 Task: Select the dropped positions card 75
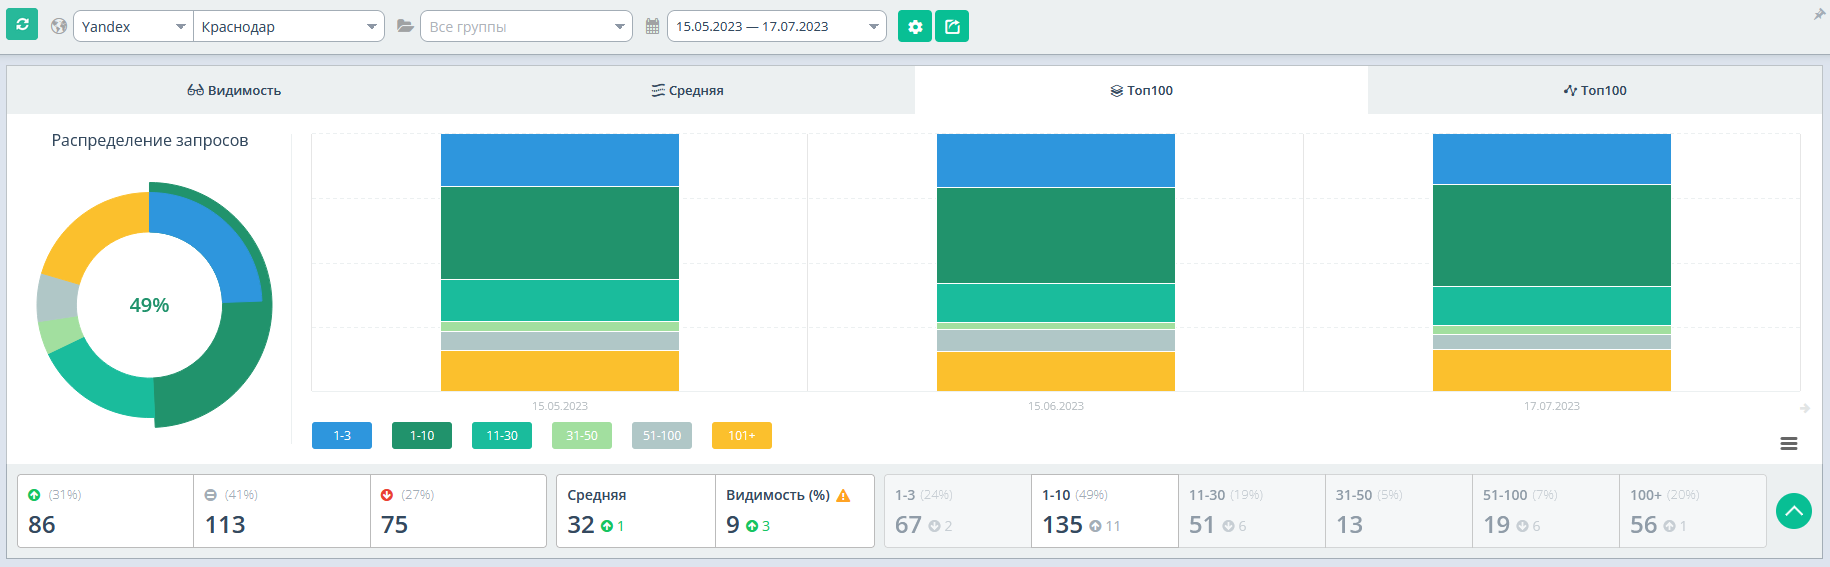coord(458,511)
